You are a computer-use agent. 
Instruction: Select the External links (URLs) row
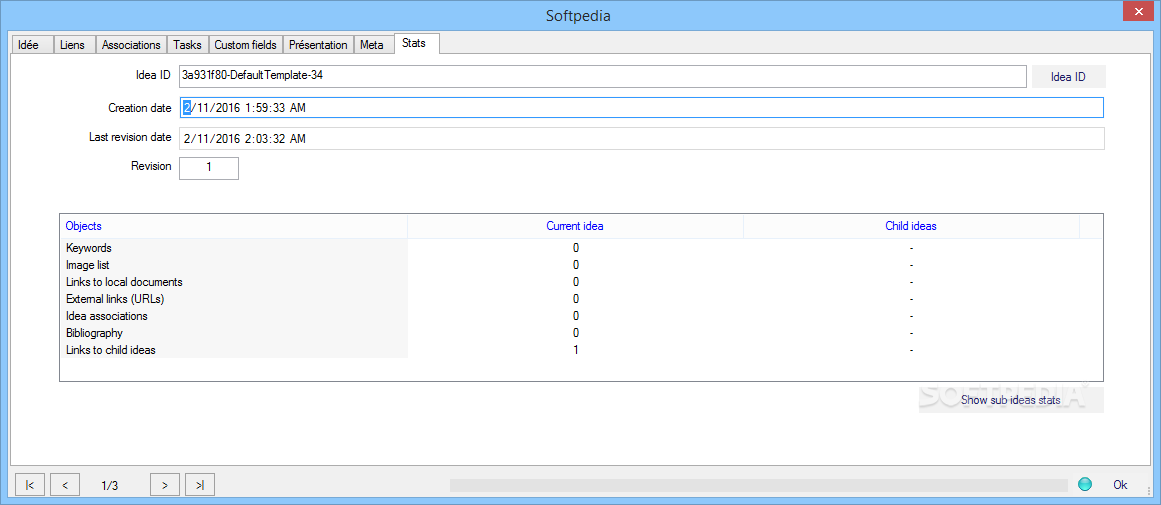[581, 299]
